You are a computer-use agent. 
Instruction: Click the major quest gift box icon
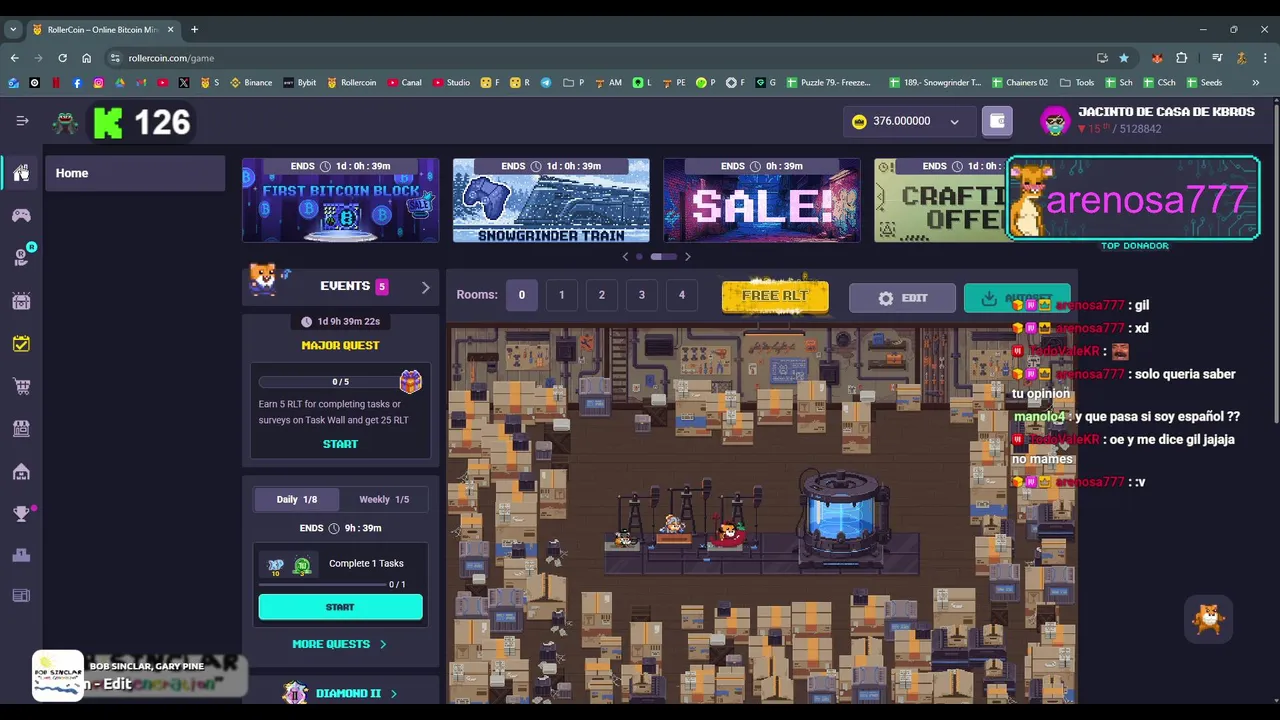point(410,381)
